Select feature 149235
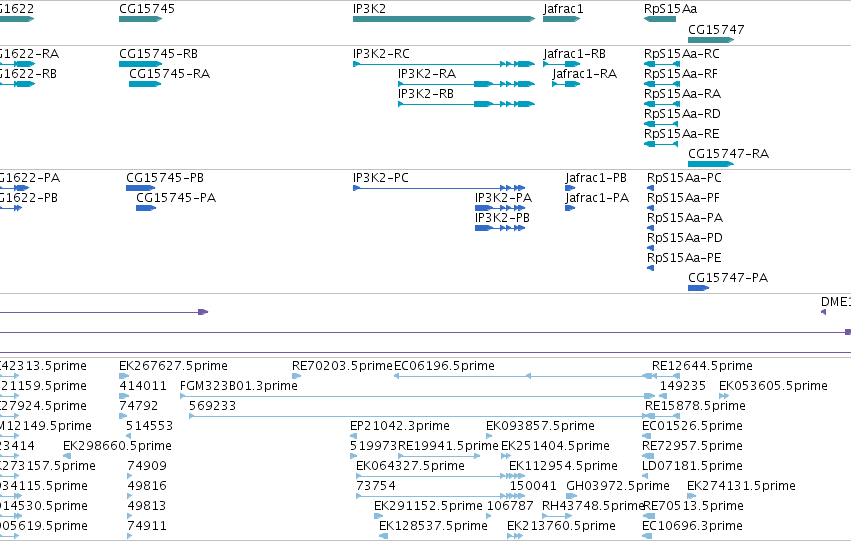This screenshot has height=541, width=851. point(683,386)
